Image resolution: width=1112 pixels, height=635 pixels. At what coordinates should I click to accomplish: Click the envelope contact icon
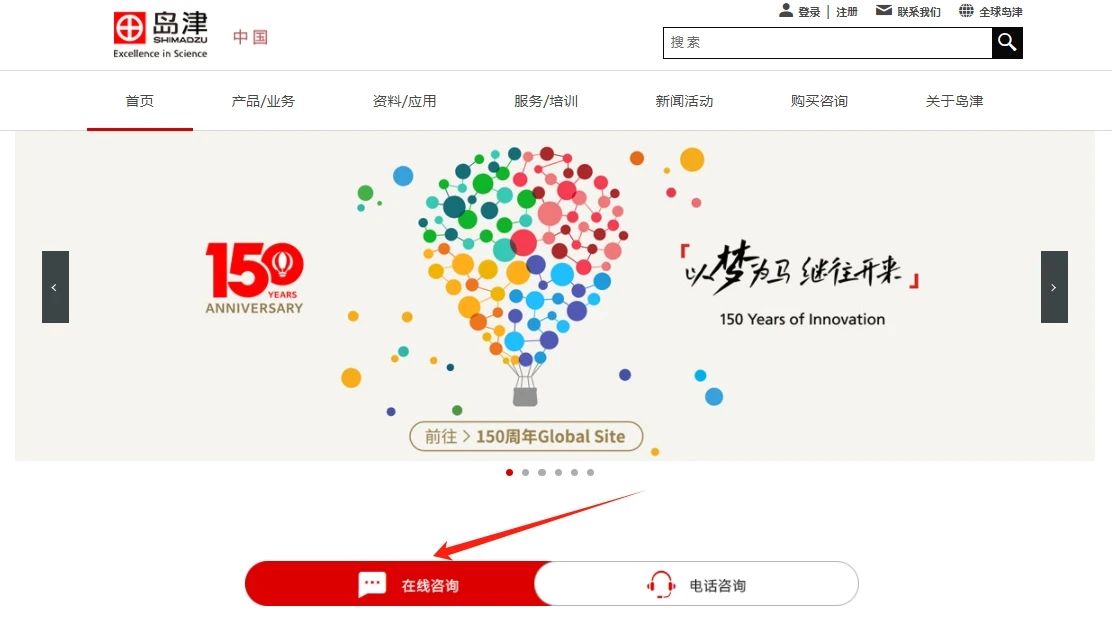click(x=884, y=10)
